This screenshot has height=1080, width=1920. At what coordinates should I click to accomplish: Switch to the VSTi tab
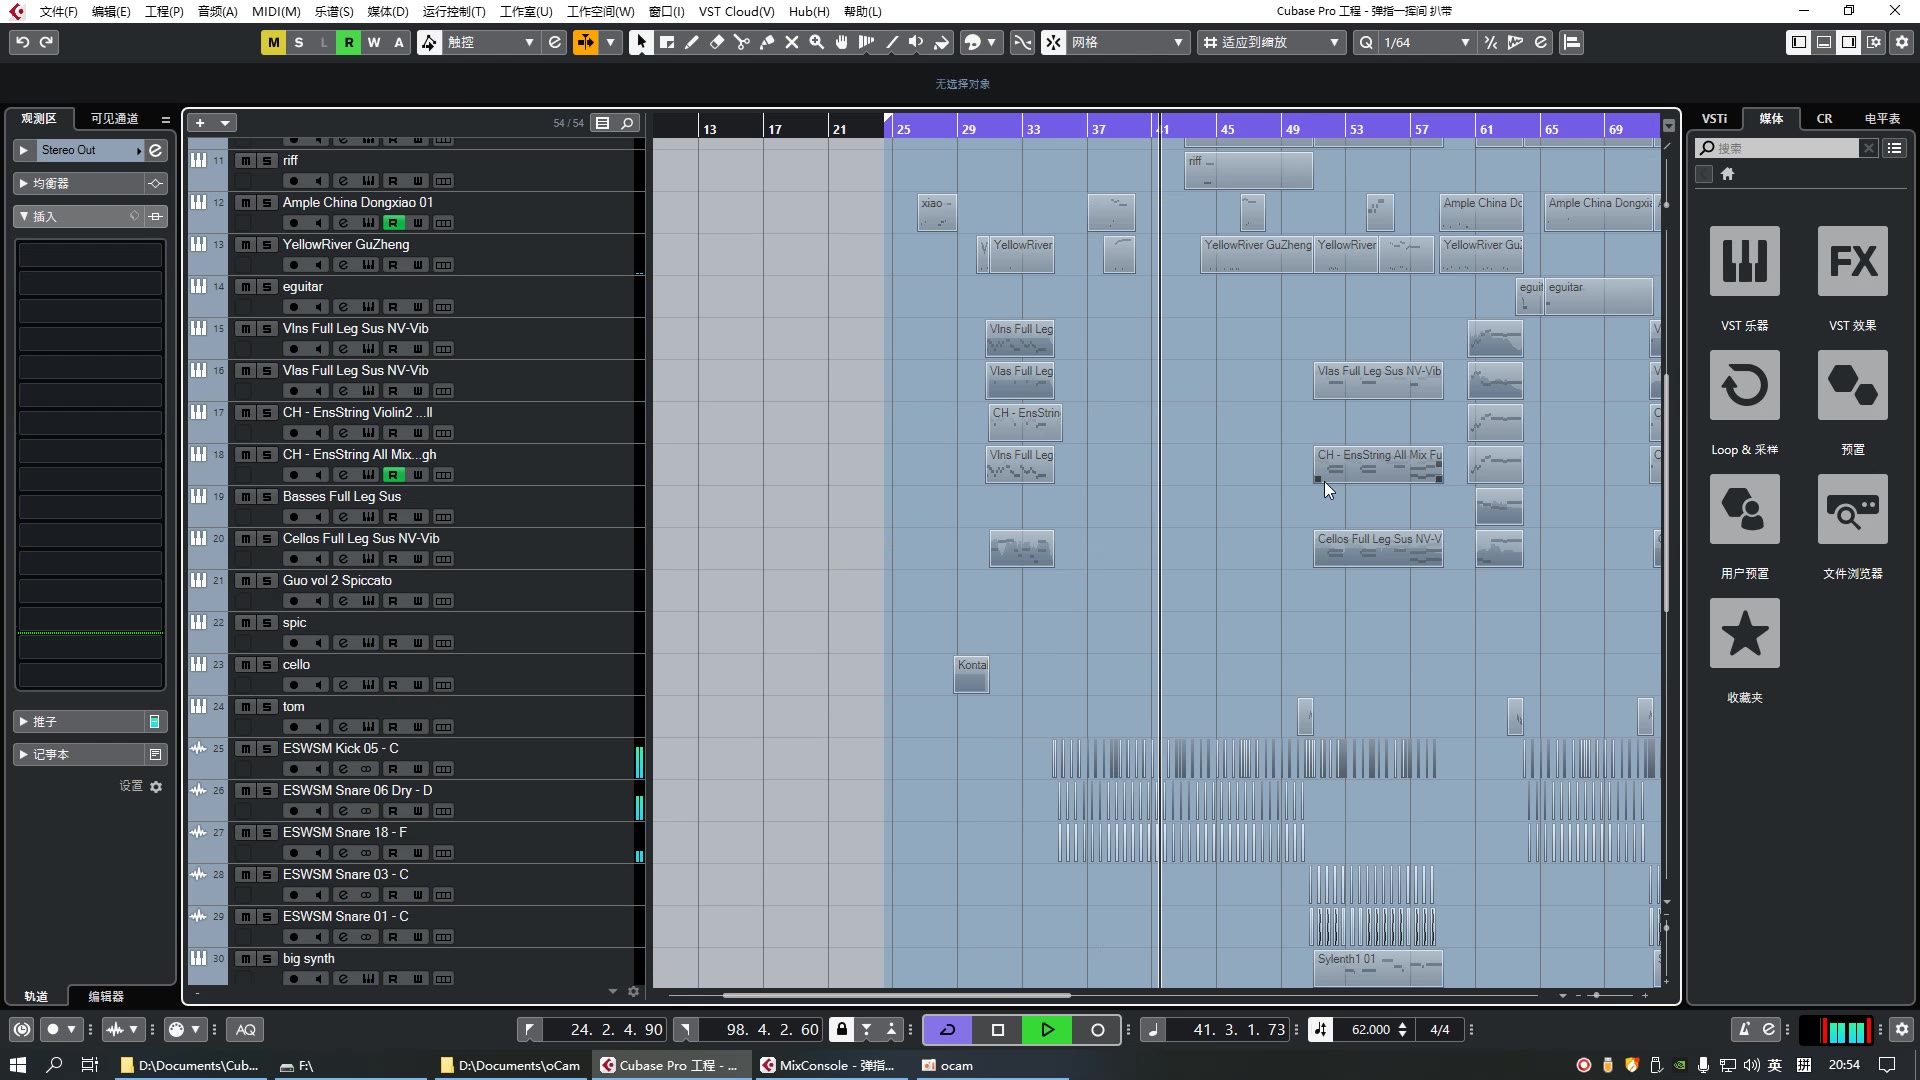point(1714,118)
